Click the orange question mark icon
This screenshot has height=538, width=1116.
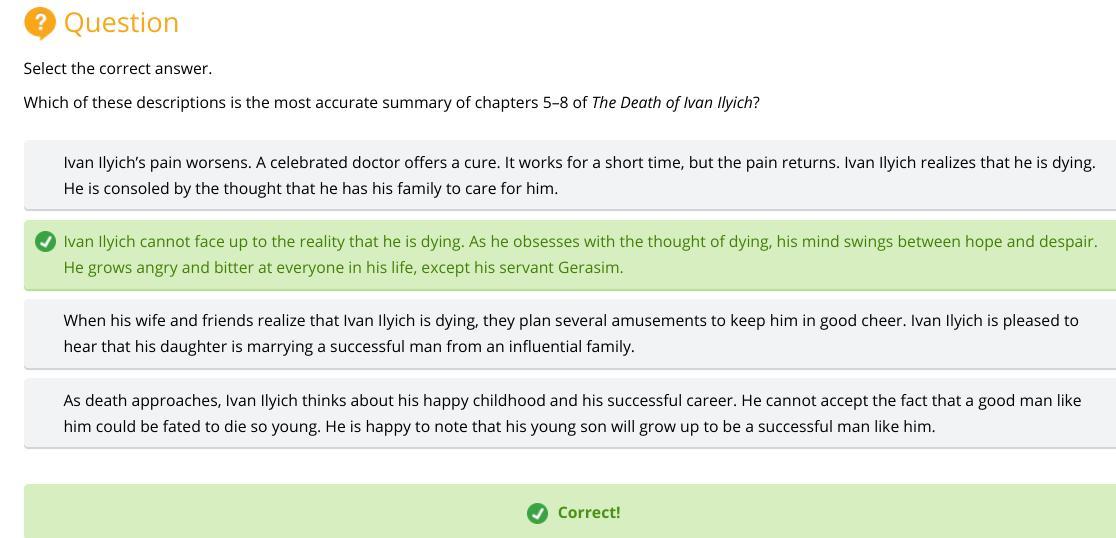(x=39, y=22)
